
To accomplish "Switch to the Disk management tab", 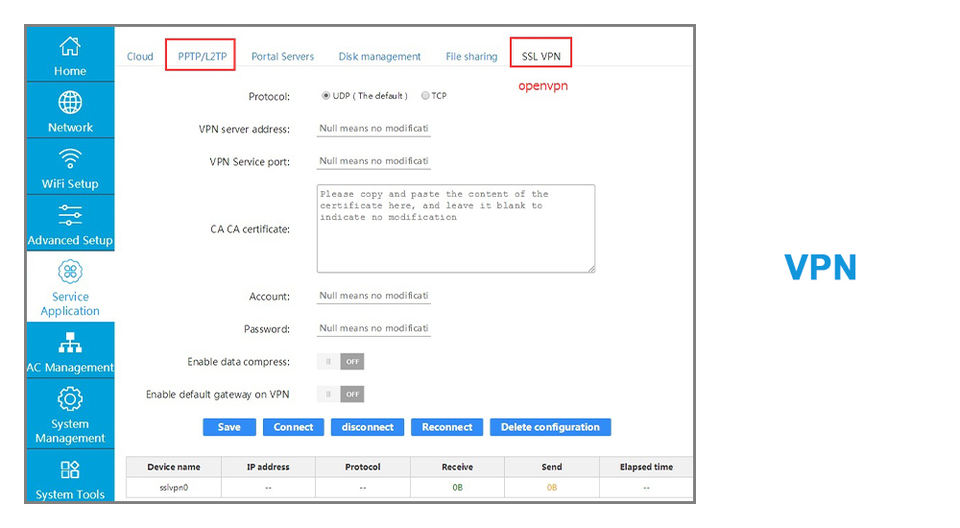I will pyautogui.click(x=380, y=56).
